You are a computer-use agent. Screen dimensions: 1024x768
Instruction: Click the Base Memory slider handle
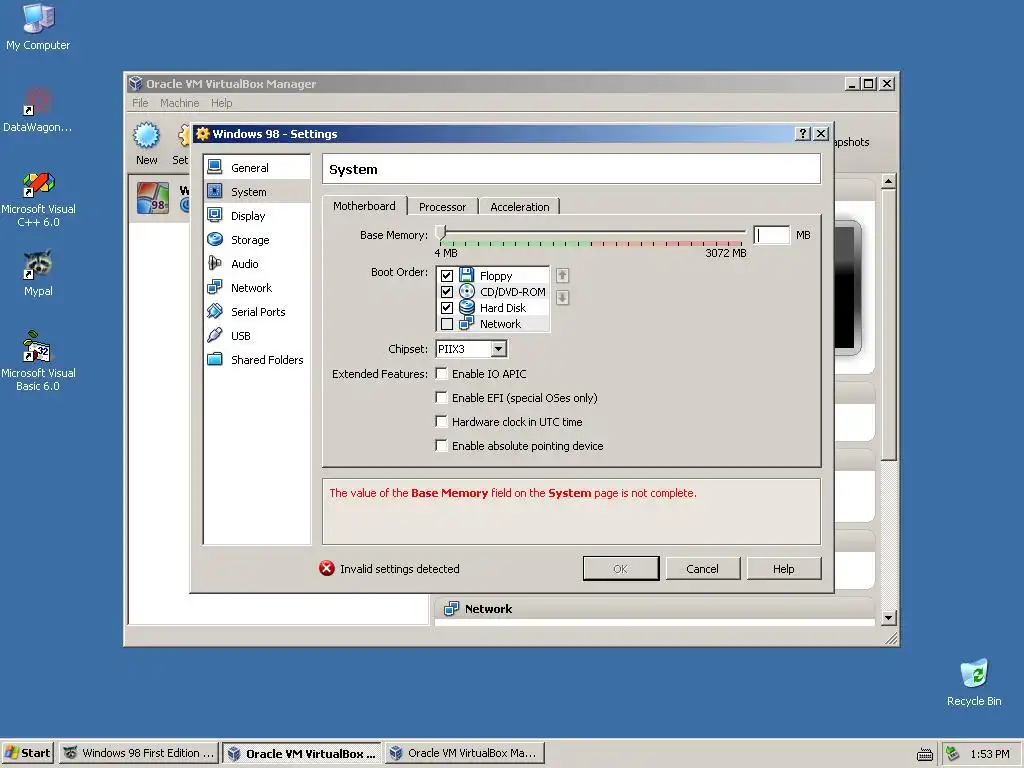click(441, 233)
